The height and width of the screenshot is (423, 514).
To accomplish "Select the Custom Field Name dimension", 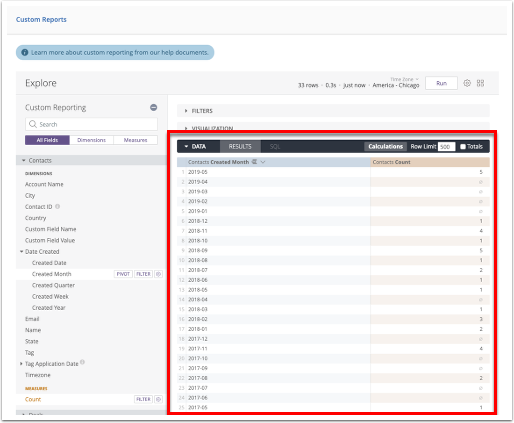I will point(50,229).
